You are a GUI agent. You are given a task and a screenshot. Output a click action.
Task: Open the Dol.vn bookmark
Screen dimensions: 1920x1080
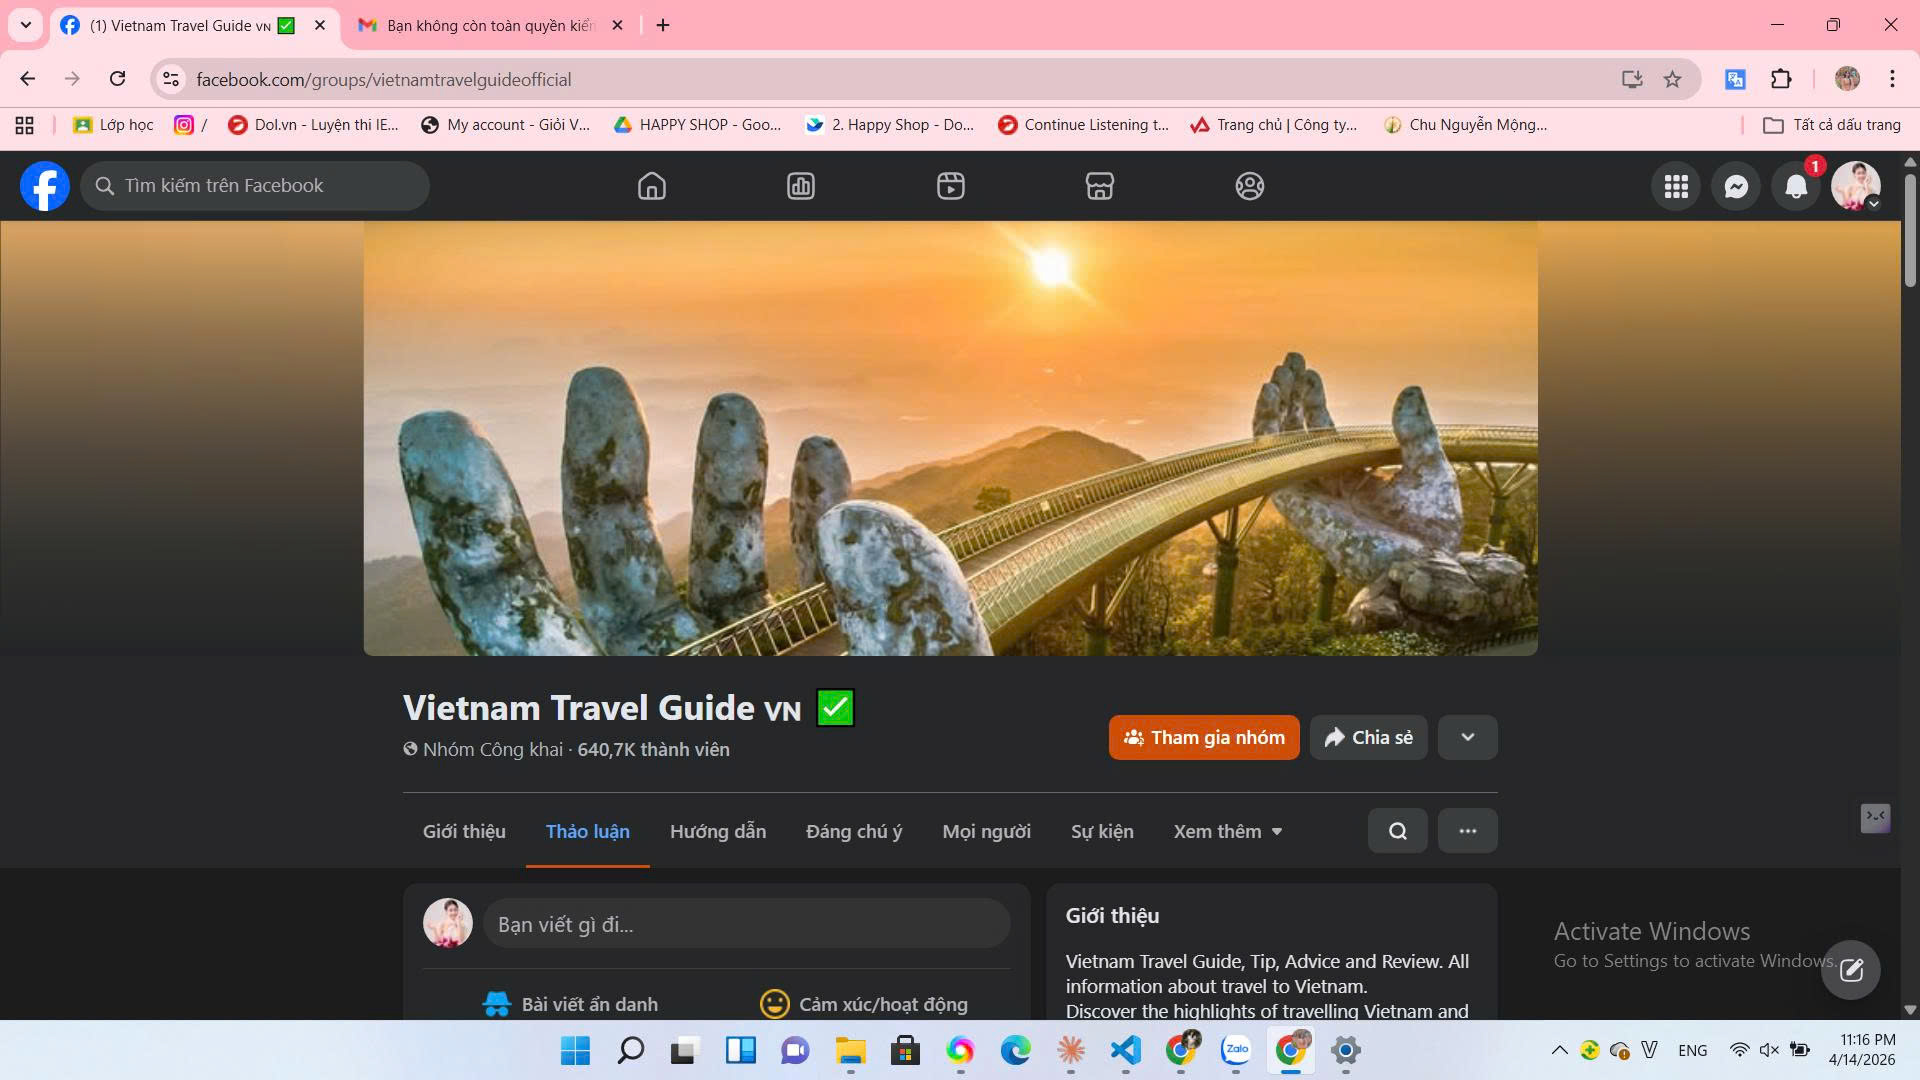tap(314, 125)
